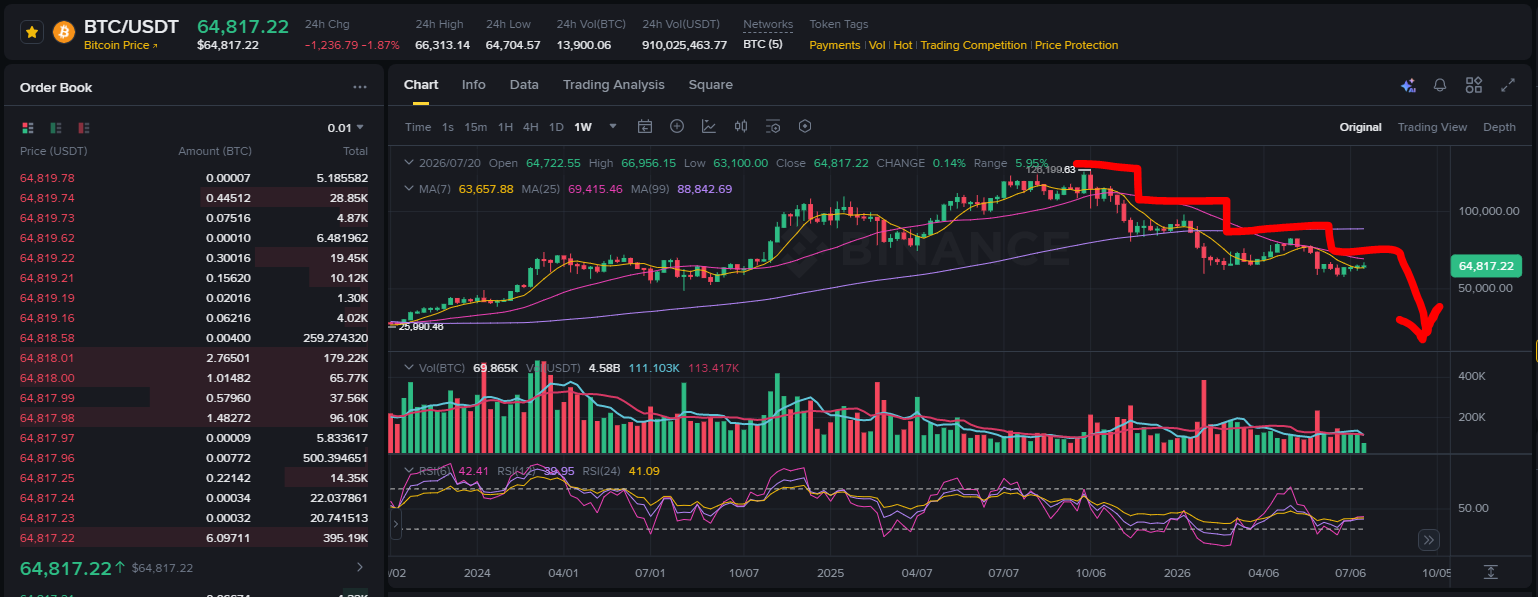Select the 4H time interval

[531, 127]
